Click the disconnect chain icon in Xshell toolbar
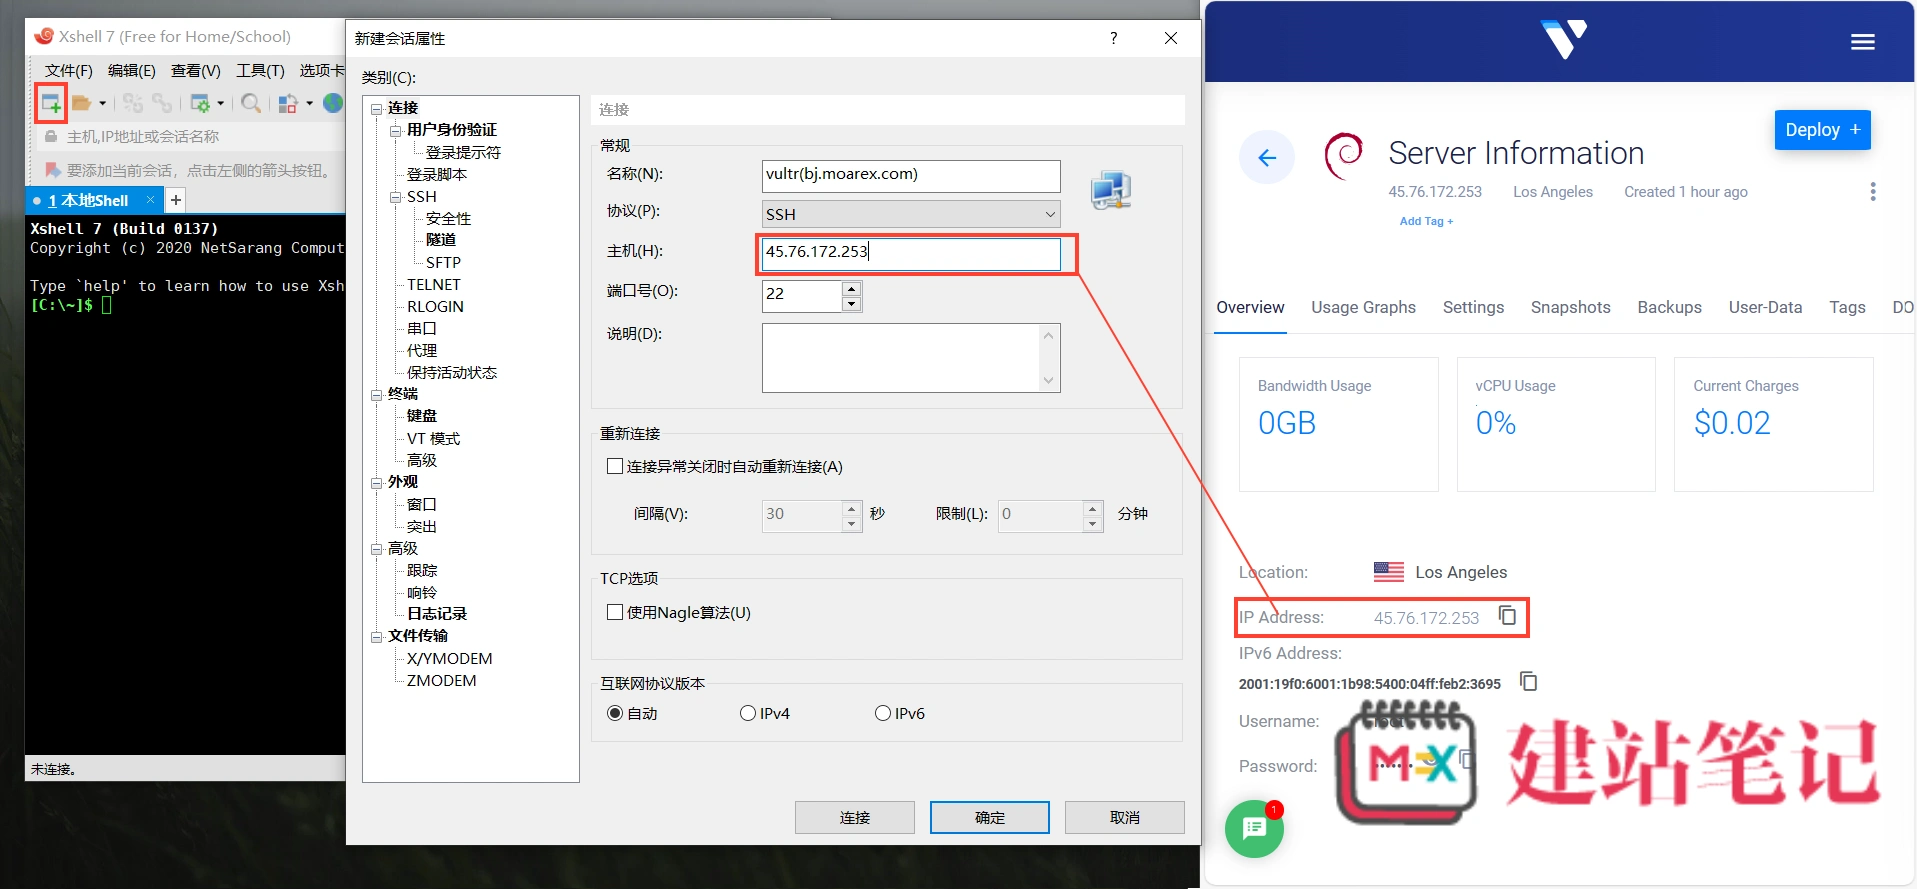The image size is (1917, 889). (162, 103)
